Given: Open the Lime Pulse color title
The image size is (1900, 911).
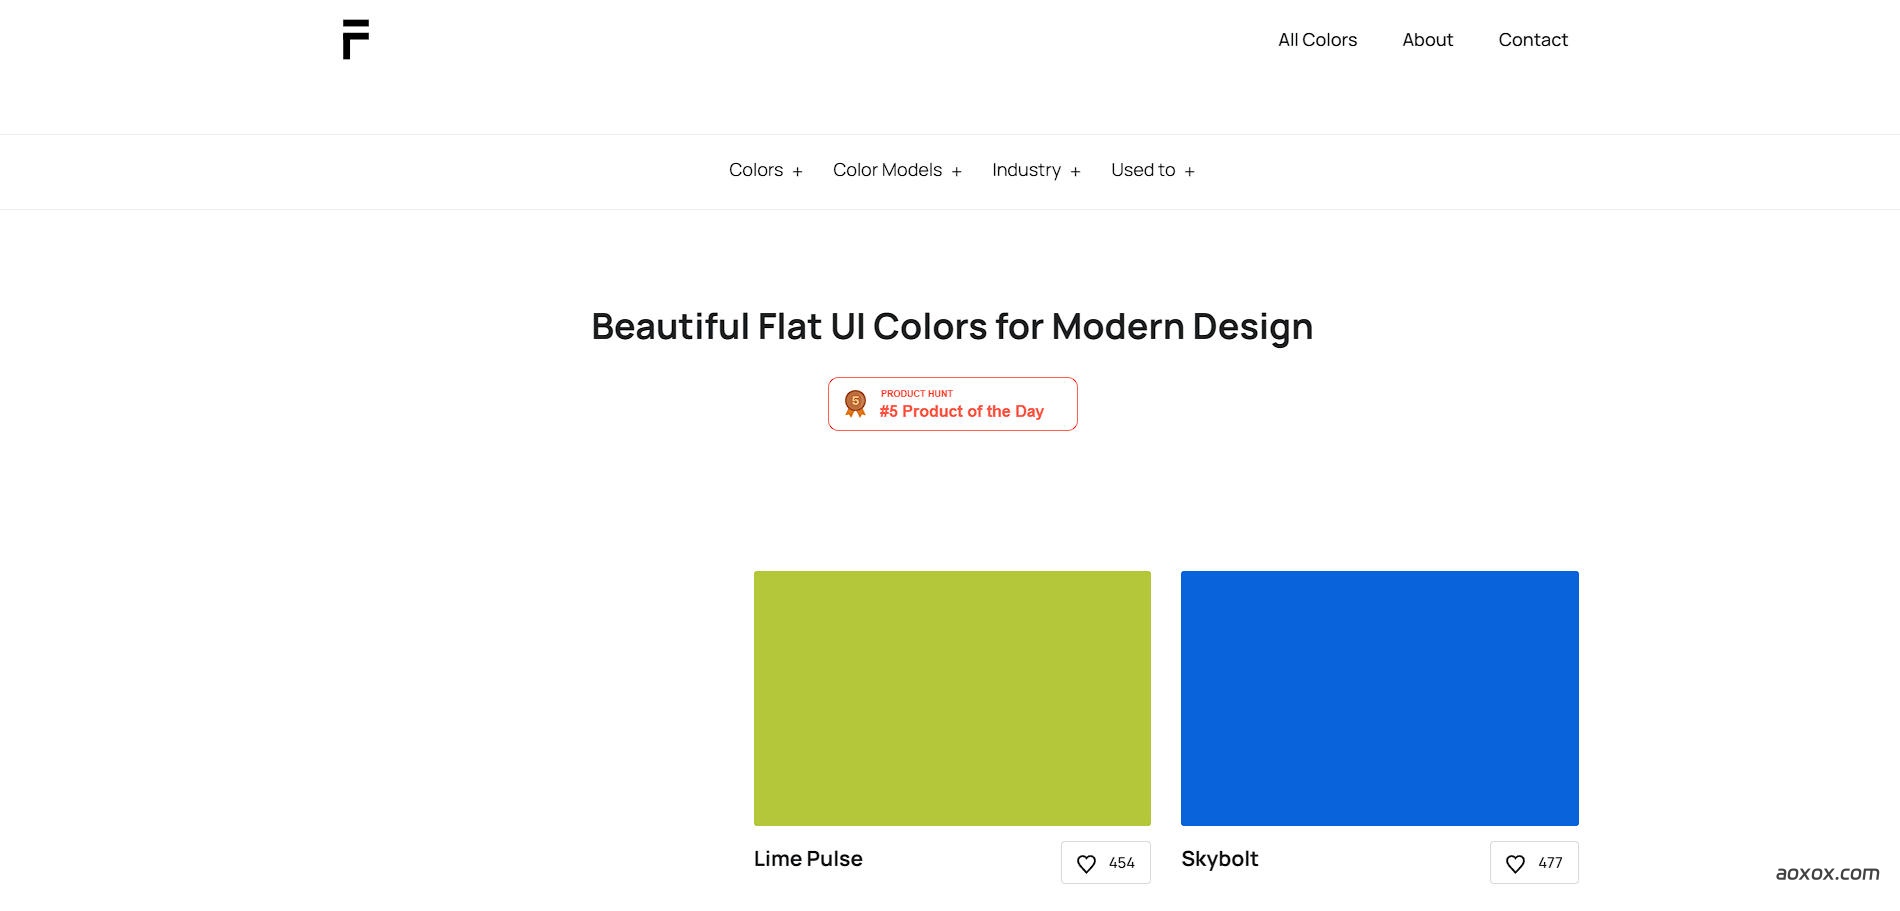Looking at the screenshot, I should coord(808,859).
